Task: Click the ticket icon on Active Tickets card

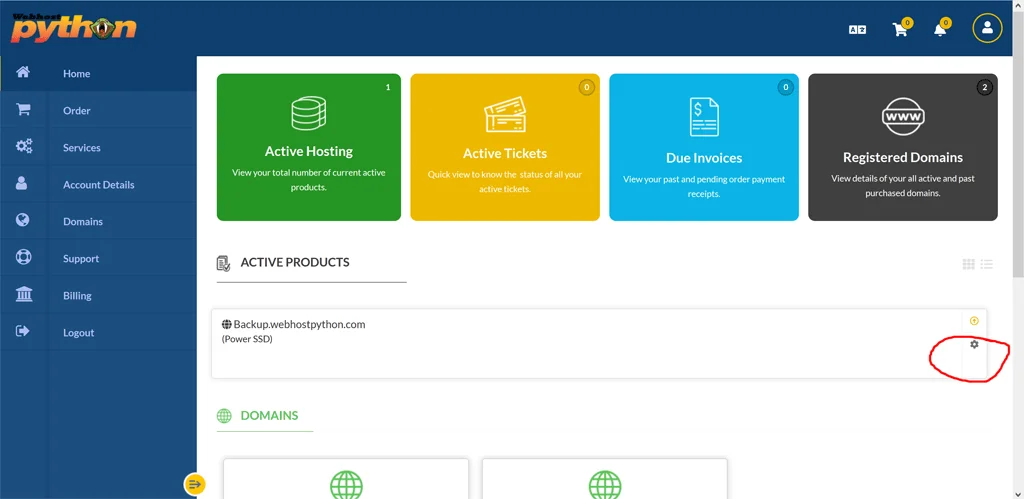Action: click(x=505, y=115)
